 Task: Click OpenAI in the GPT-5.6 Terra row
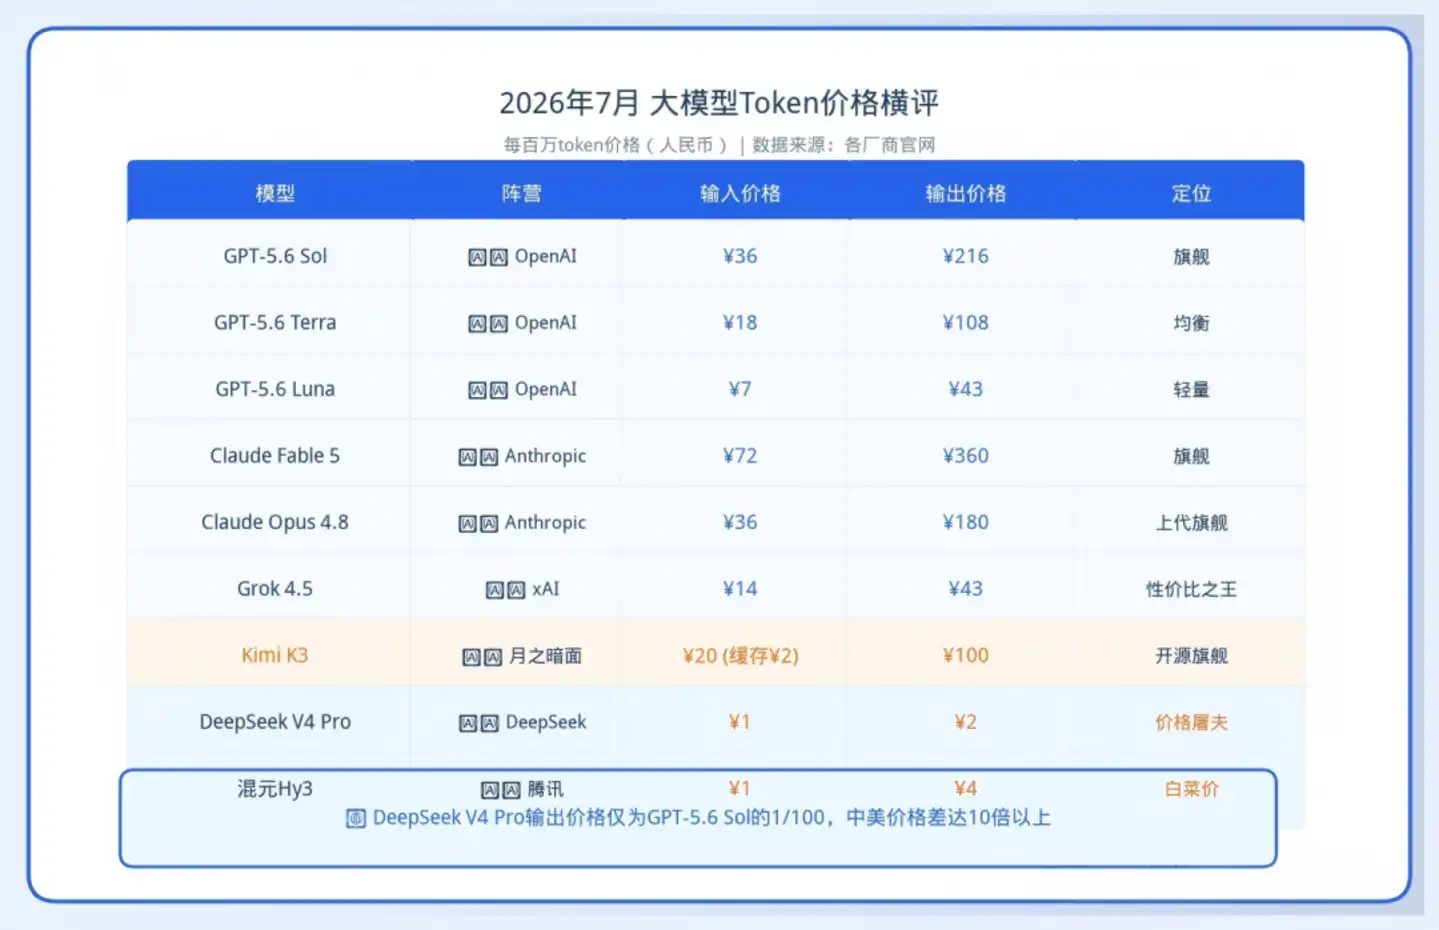(546, 322)
